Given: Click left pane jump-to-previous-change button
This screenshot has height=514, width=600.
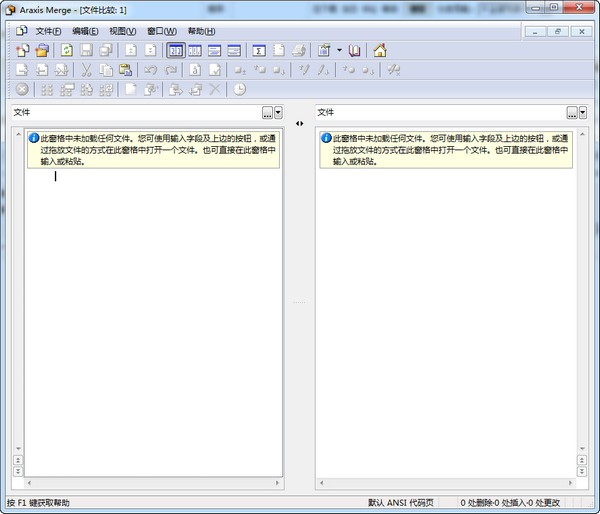Looking at the screenshot, I should pos(18,460).
